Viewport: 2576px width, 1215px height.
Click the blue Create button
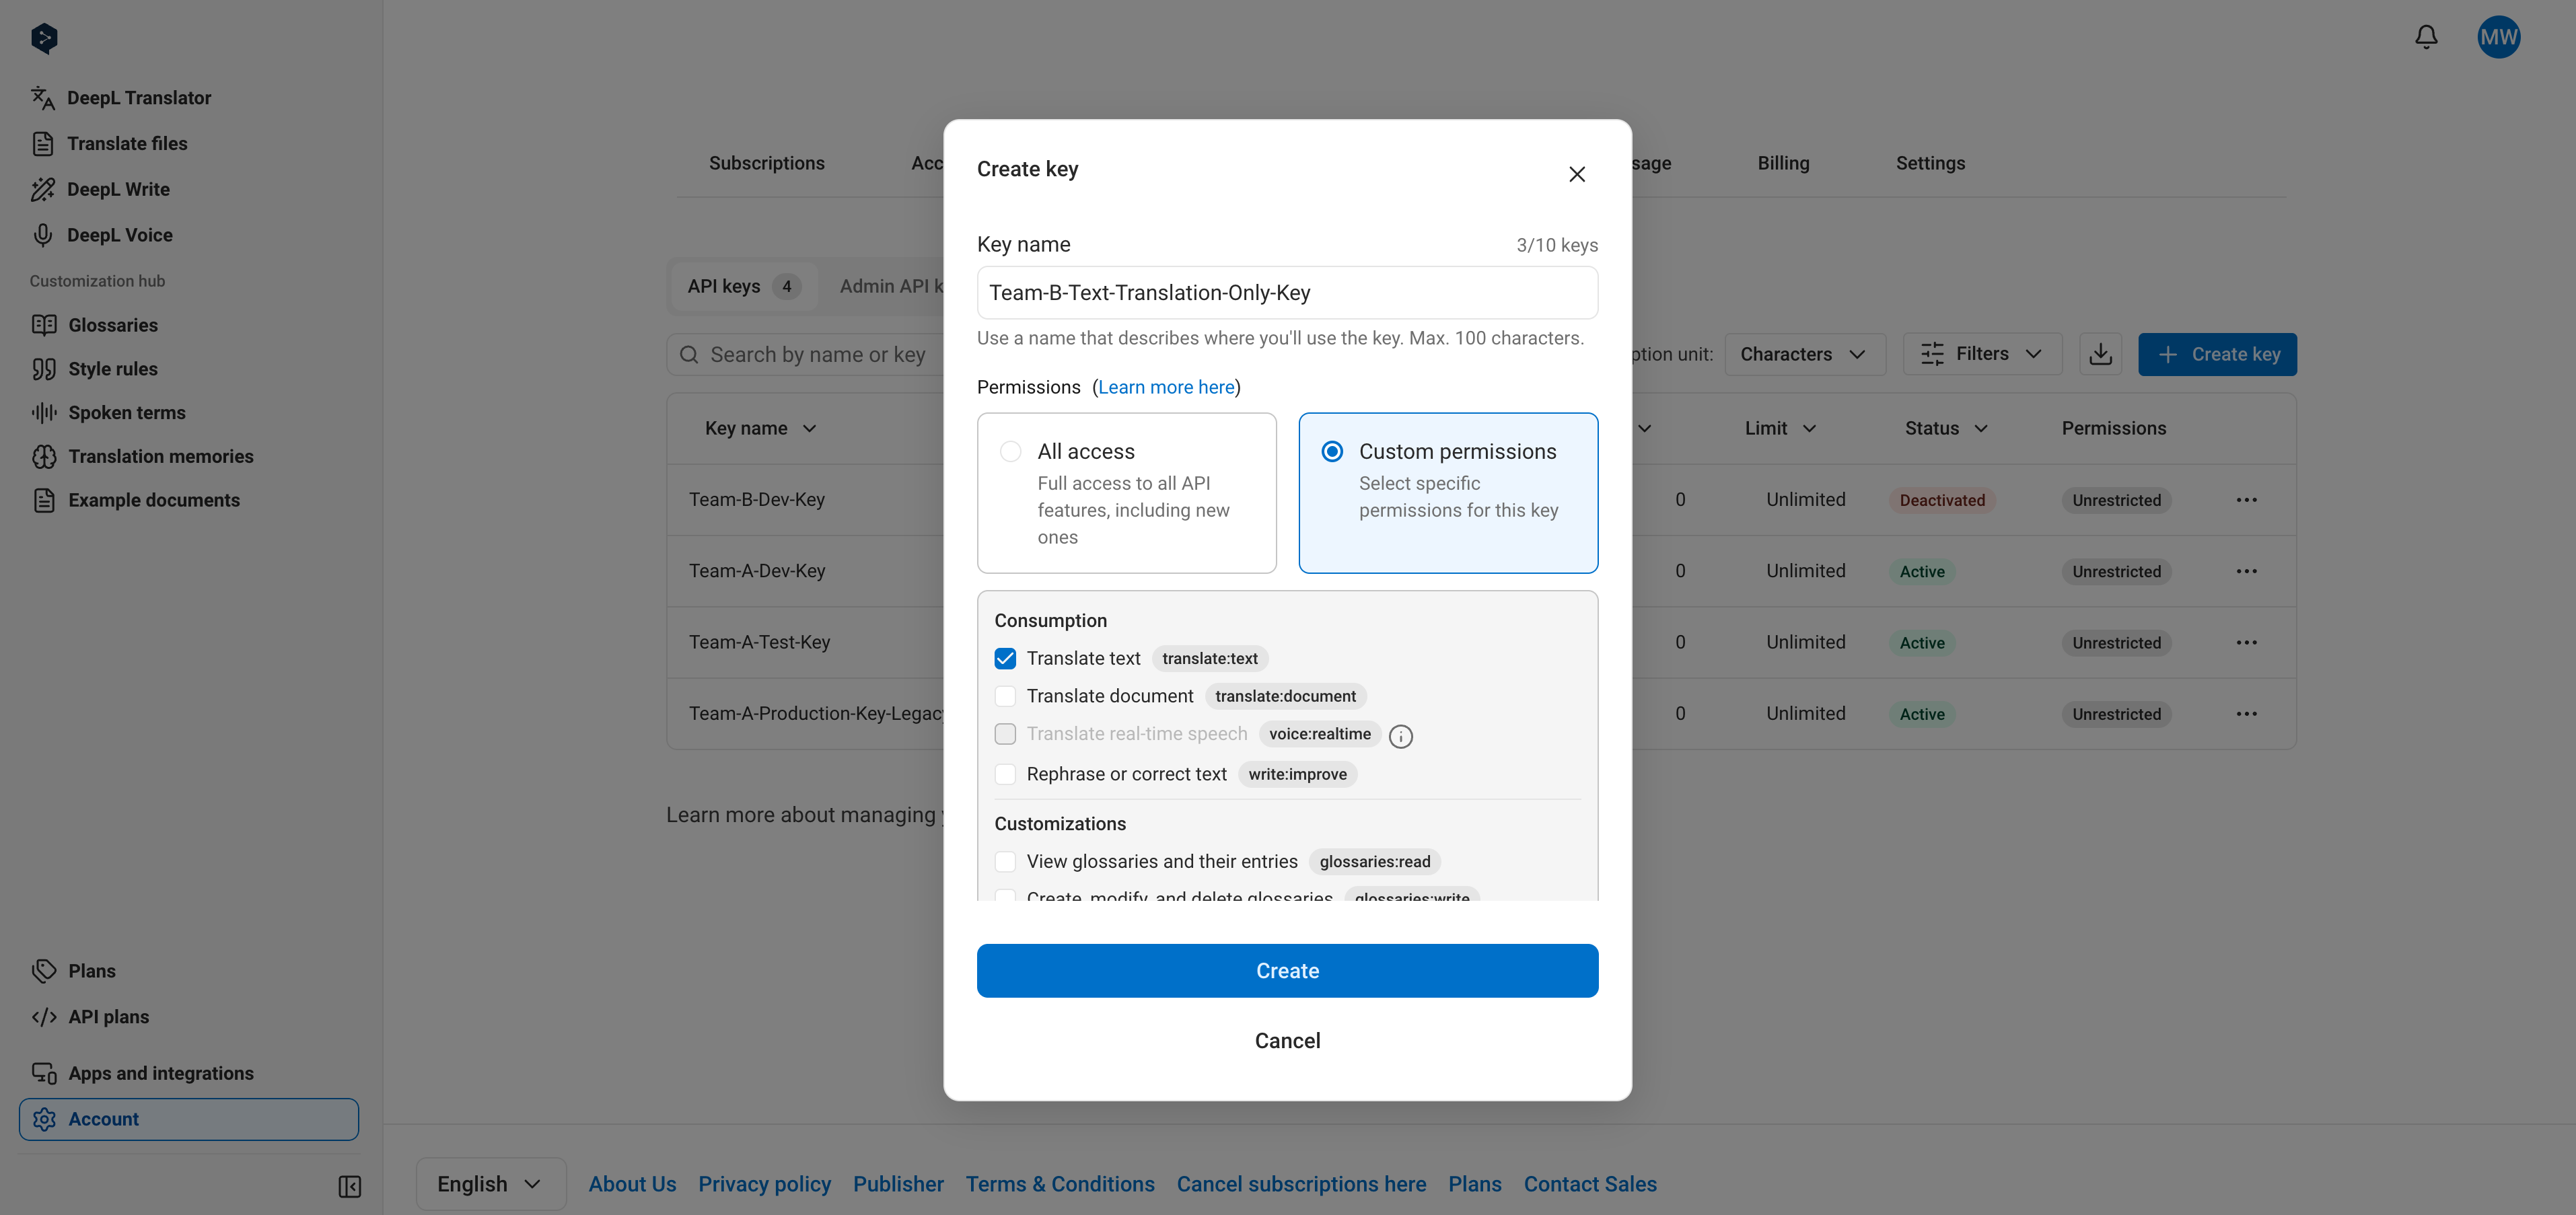pyautogui.click(x=1287, y=971)
